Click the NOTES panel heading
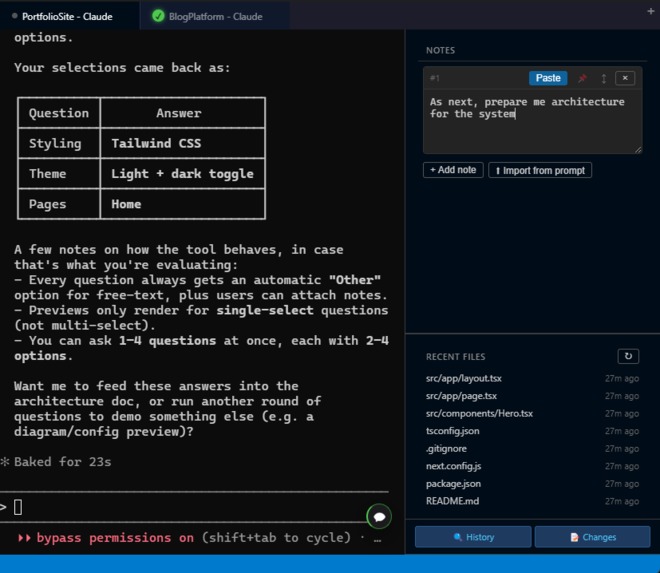Screen dimensions: 660x573 pyautogui.click(x=440, y=51)
